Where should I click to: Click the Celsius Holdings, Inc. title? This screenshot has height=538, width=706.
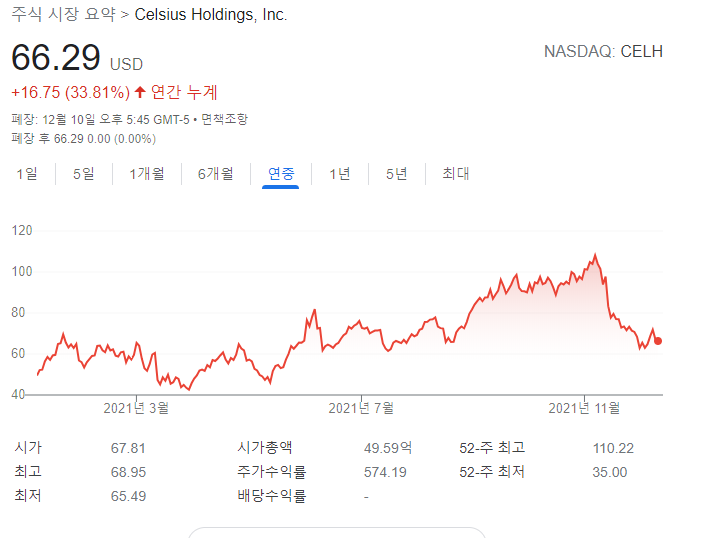tap(211, 14)
